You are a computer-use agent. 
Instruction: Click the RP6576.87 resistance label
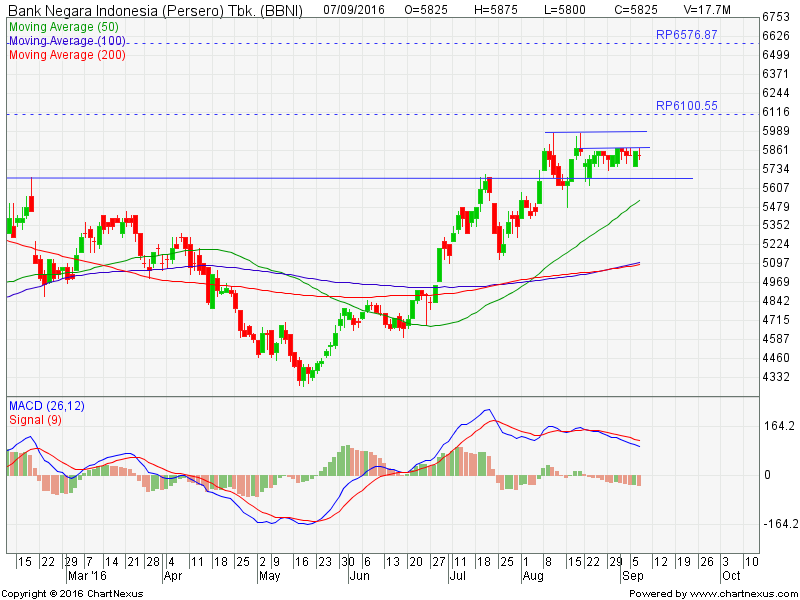pos(687,35)
